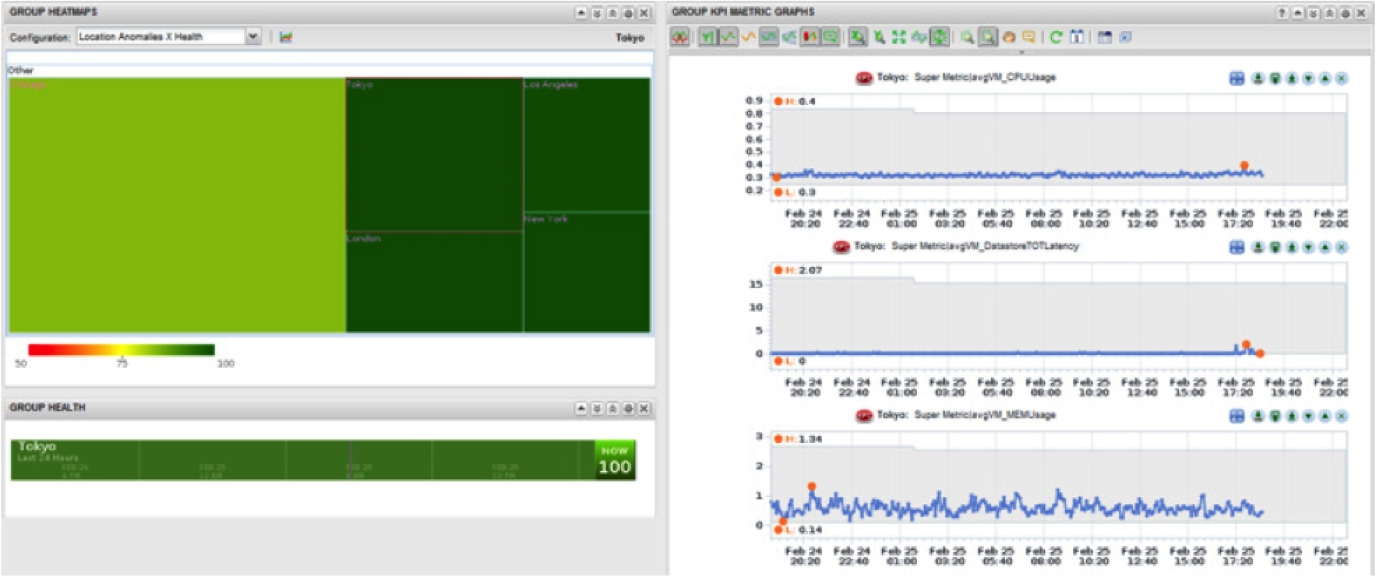
Task: Click MEMUsage high marker dot near Feb 24 20:20
Action: click(811, 486)
